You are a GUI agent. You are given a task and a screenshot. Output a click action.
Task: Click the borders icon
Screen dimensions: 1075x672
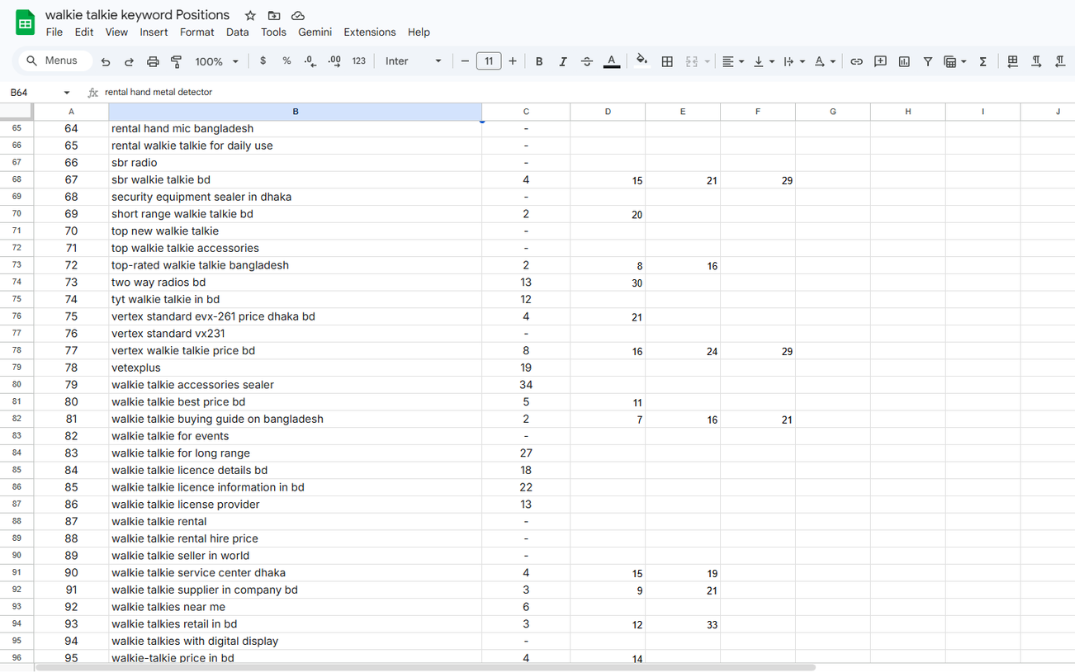click(667, 62)
